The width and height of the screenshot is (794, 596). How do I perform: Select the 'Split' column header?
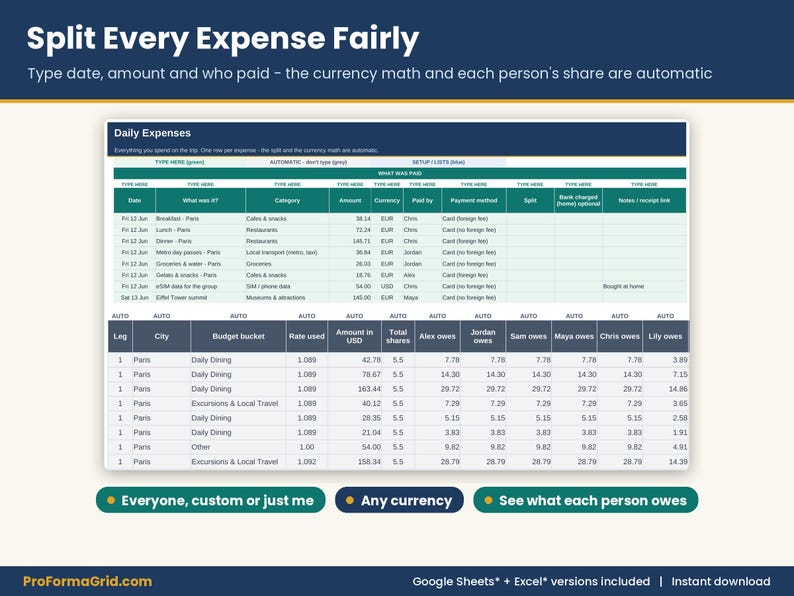tap(530, 201)
